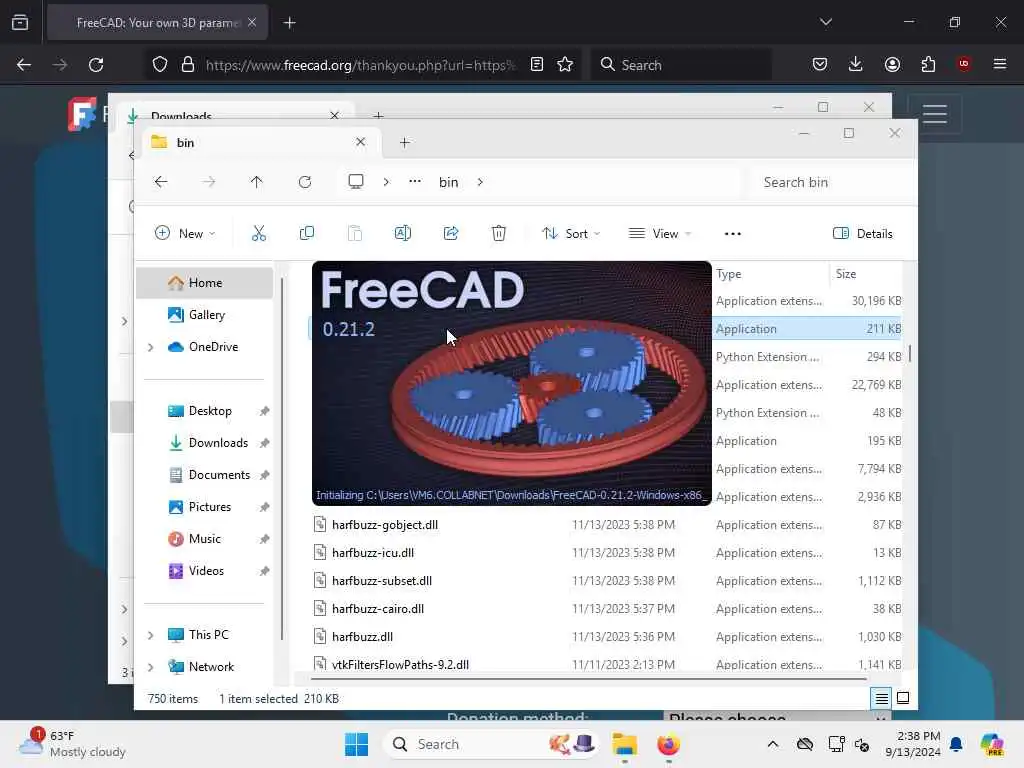
Task: Click the Delete trash icon in Explorer toolbar
Action: coord(498,233)
